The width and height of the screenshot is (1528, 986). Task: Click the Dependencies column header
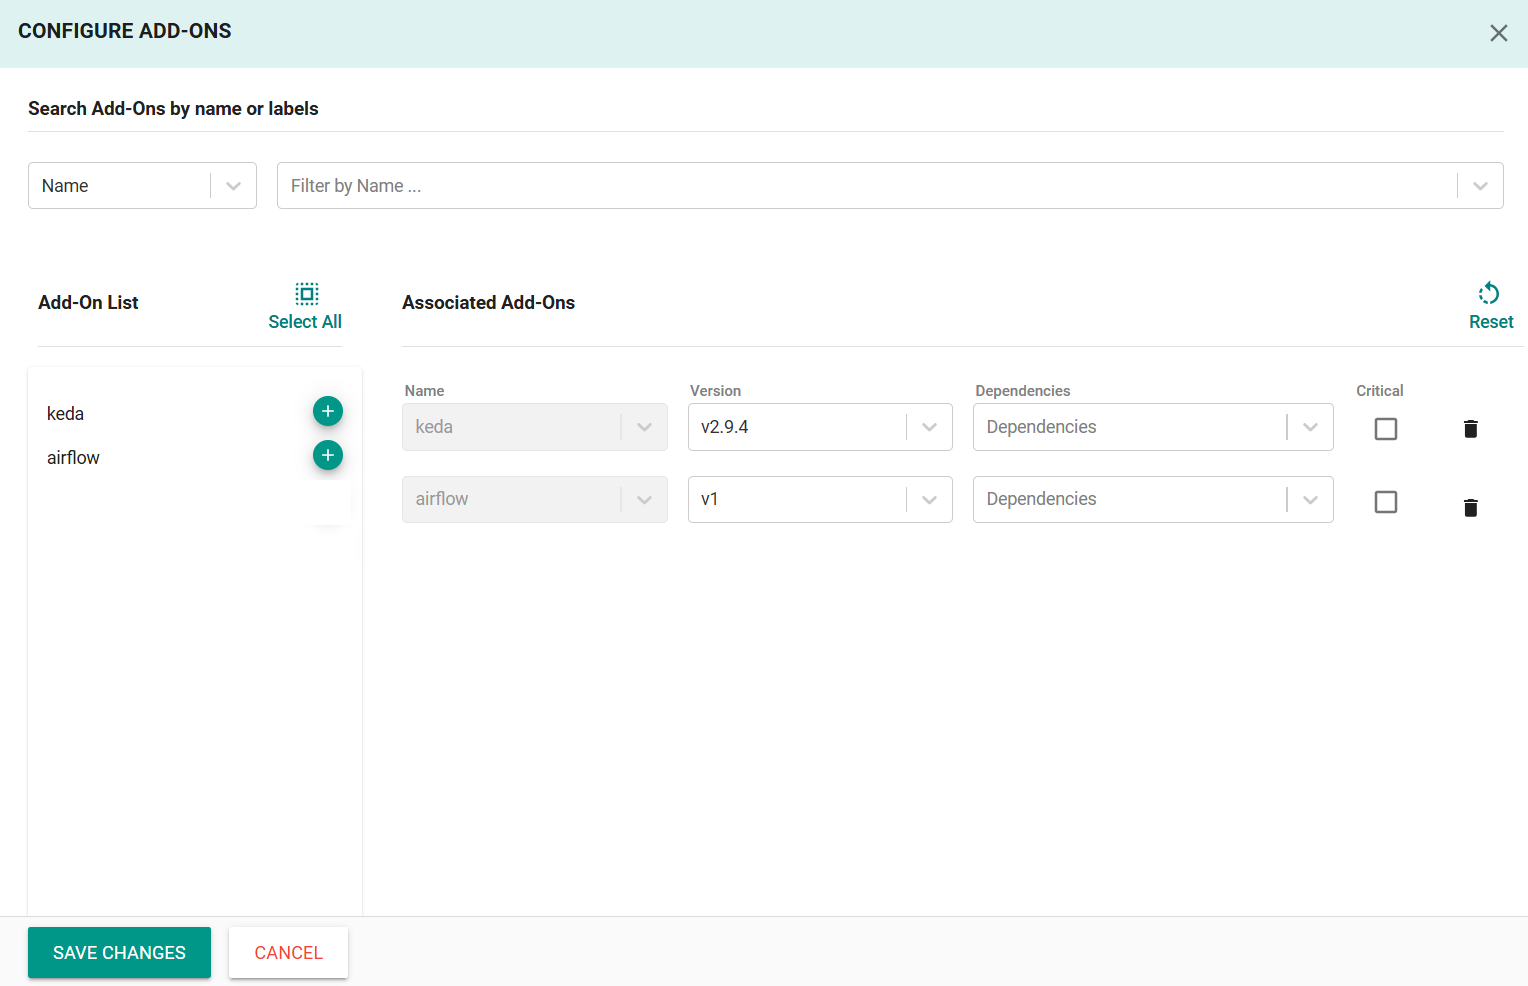click(1022, 391)
